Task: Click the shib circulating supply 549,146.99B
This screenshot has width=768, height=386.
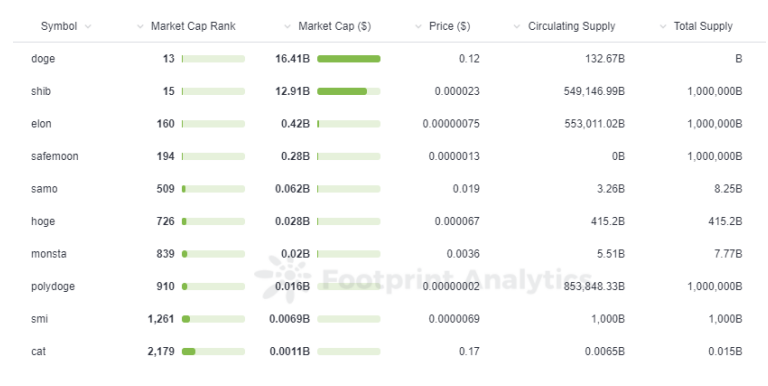Action: point(594,92)
